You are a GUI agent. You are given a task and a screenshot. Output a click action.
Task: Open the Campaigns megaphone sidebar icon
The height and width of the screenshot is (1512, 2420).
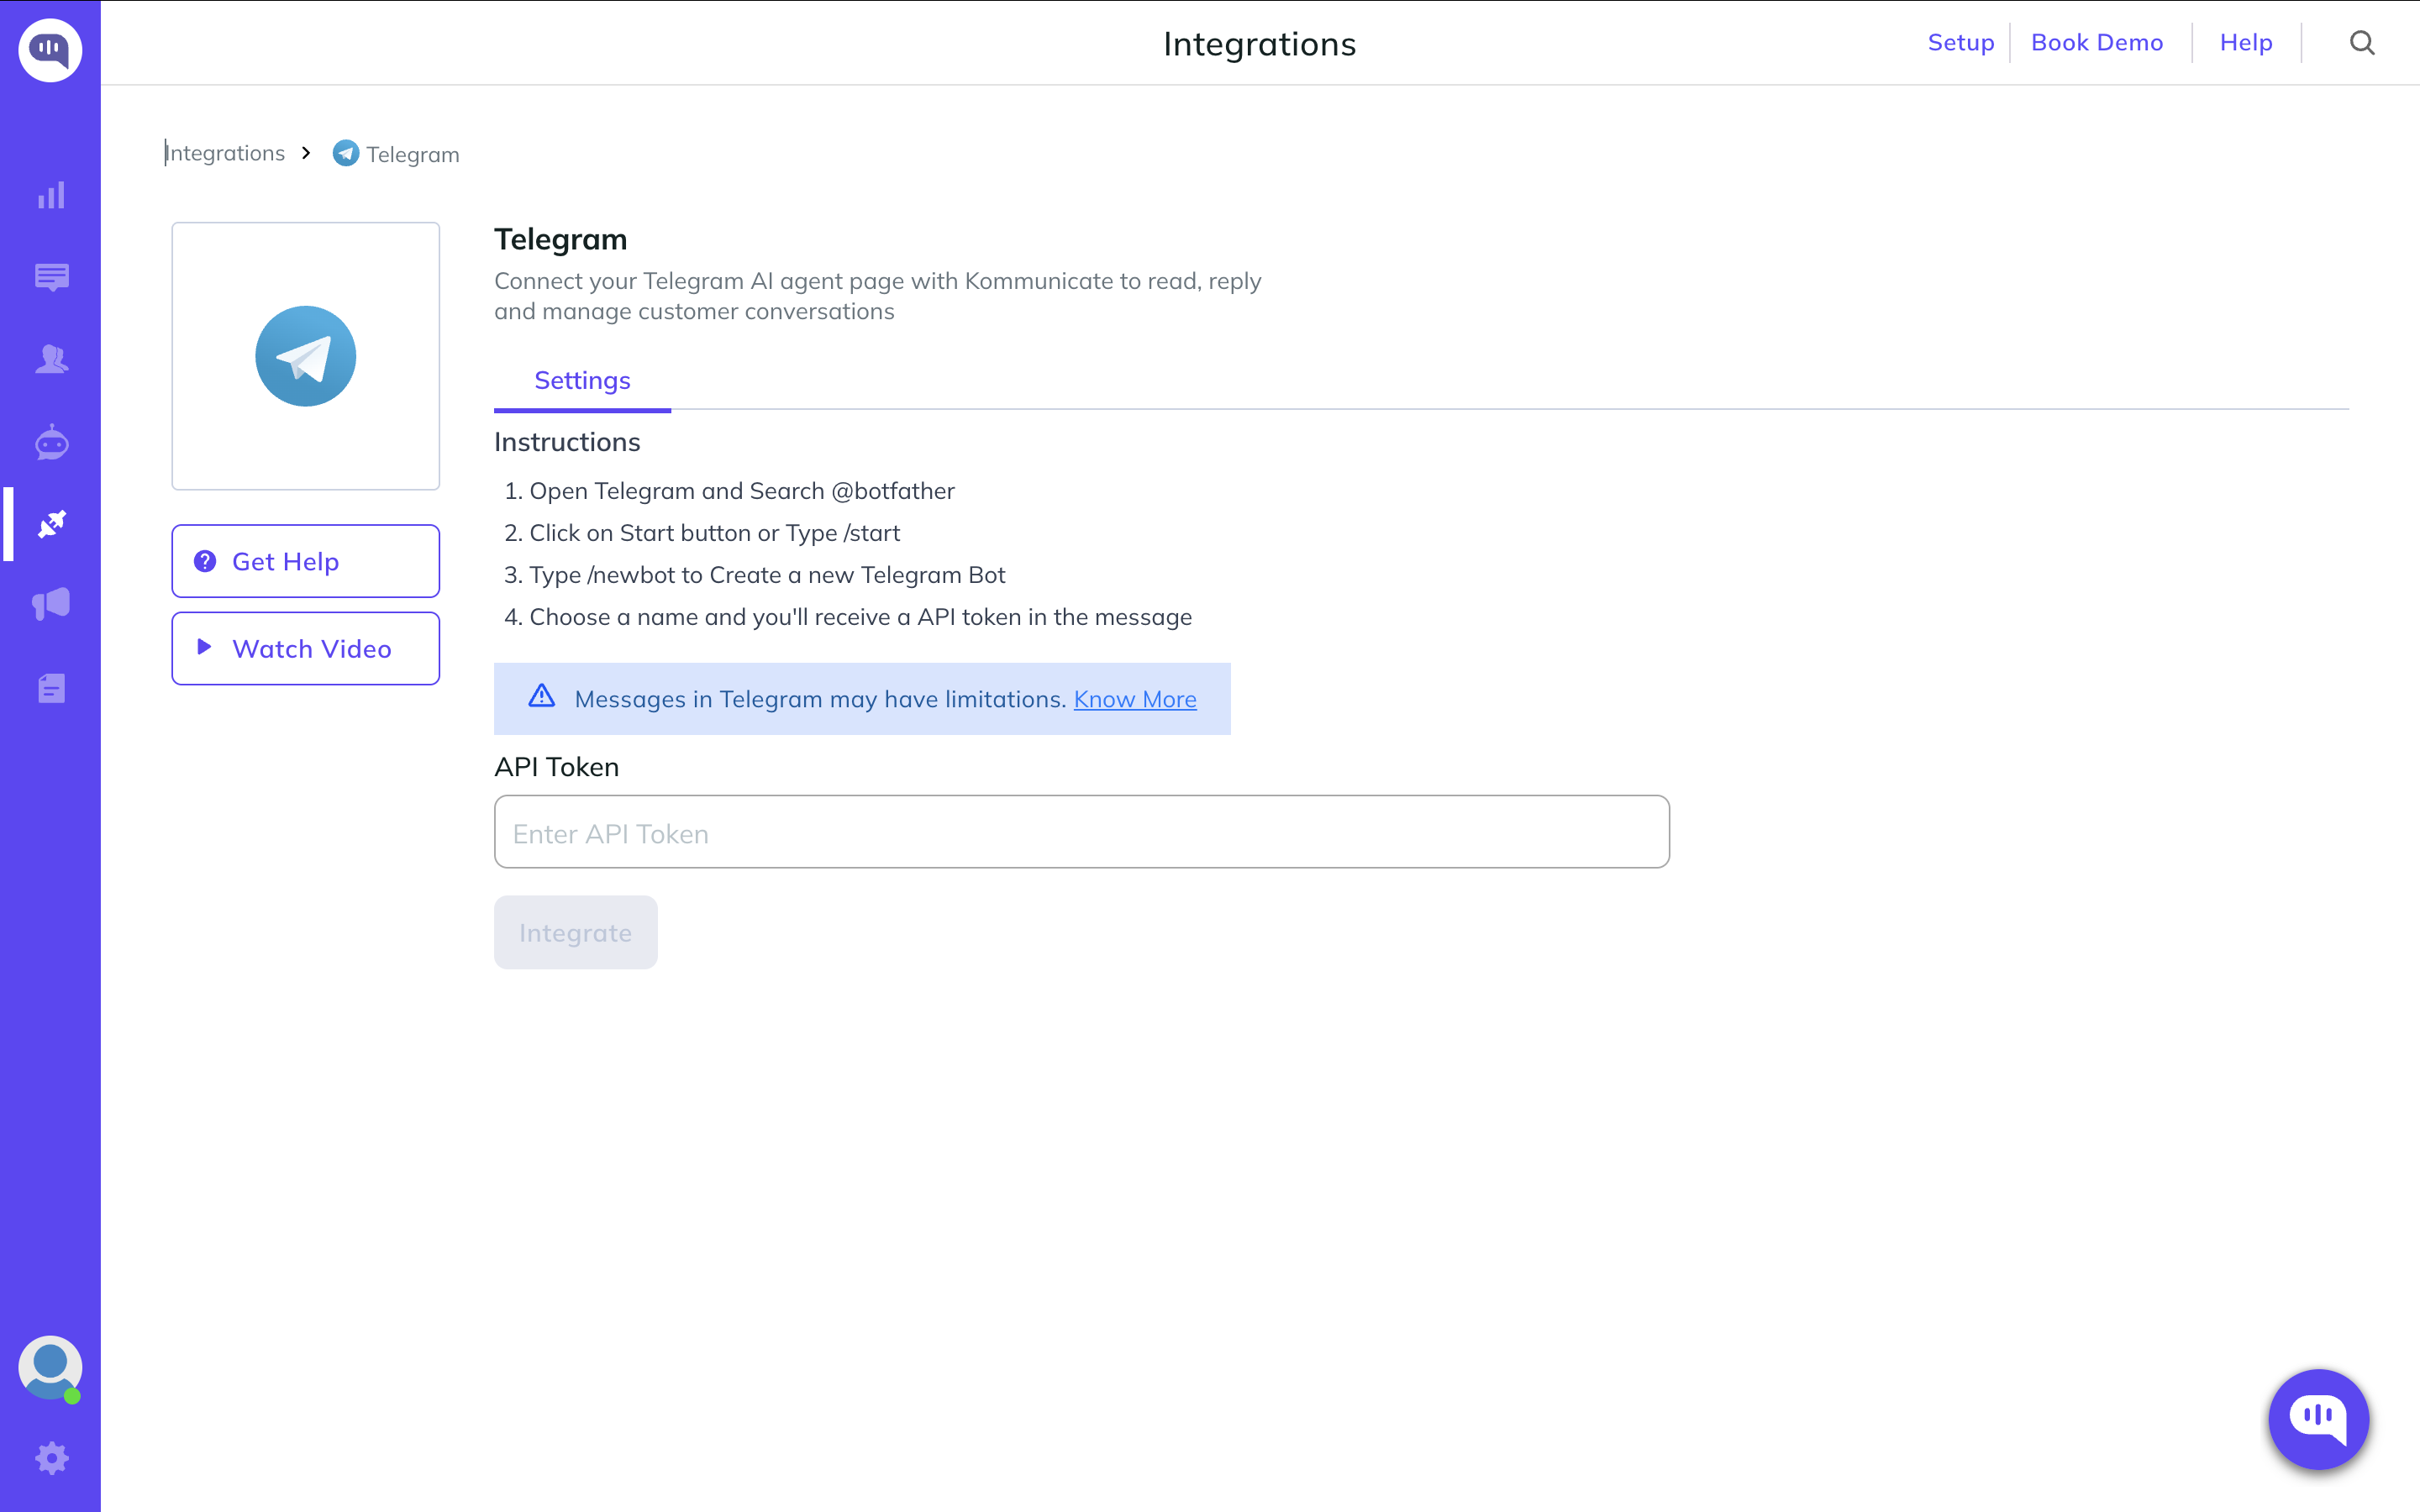(x=51, y=604)
